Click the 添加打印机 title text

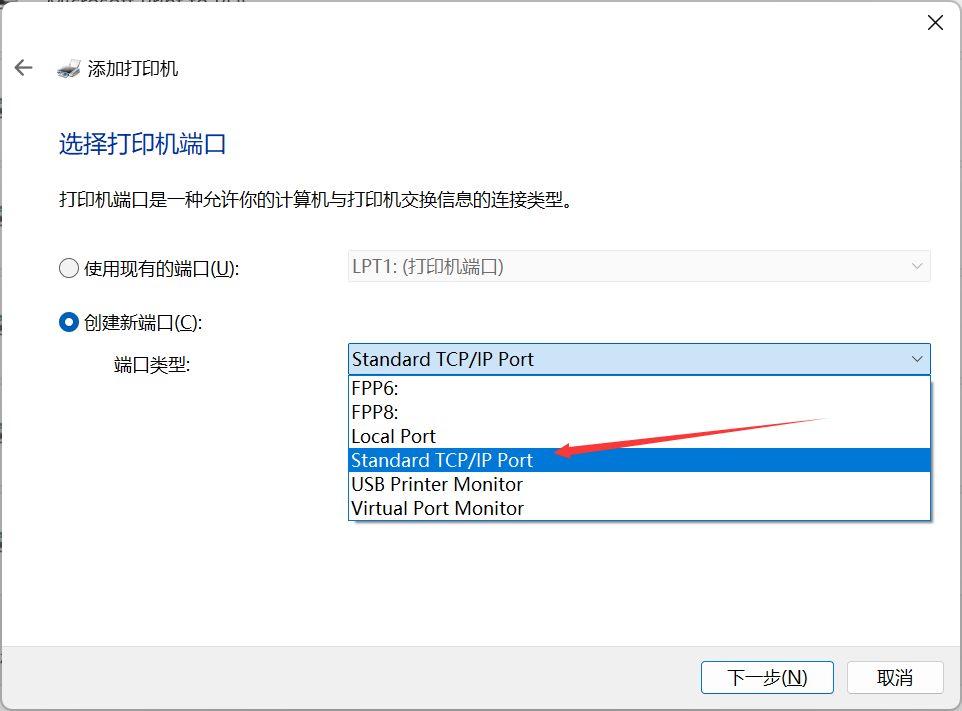tap(133, 69)
